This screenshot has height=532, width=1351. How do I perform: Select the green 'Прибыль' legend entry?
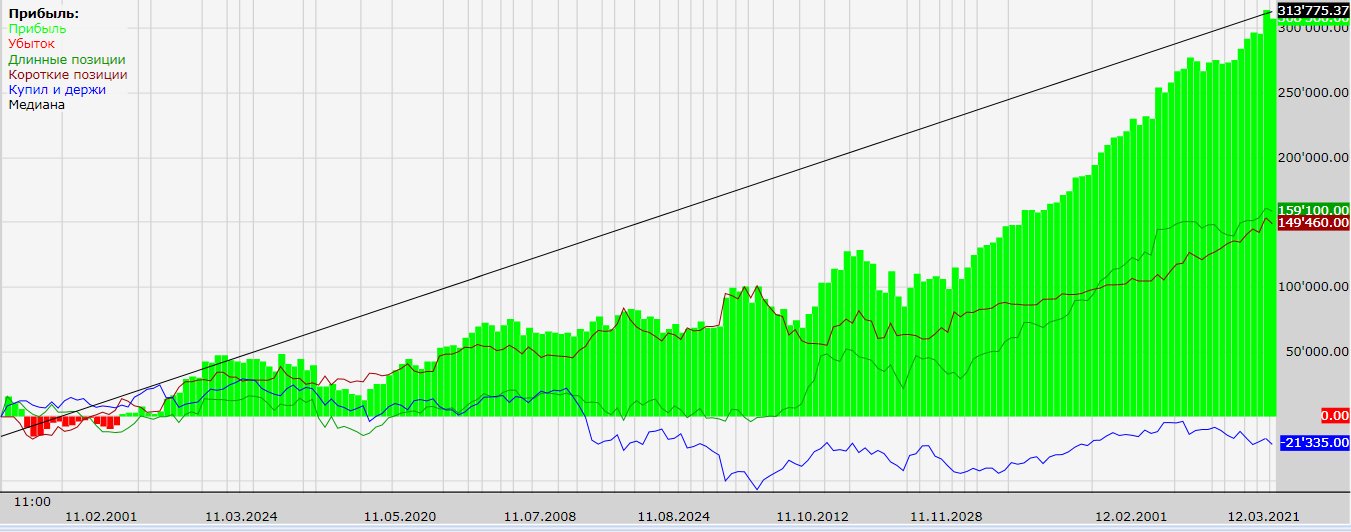point(37,29)
